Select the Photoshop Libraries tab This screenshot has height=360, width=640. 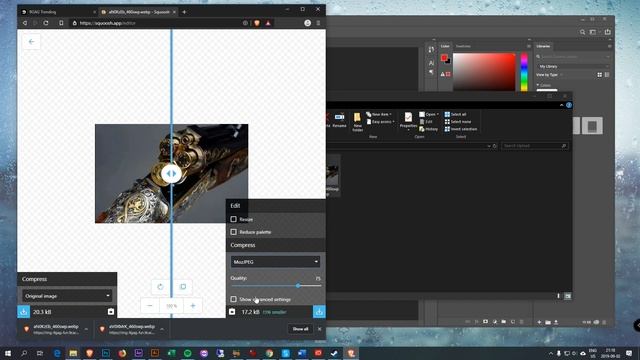(543, 46)
